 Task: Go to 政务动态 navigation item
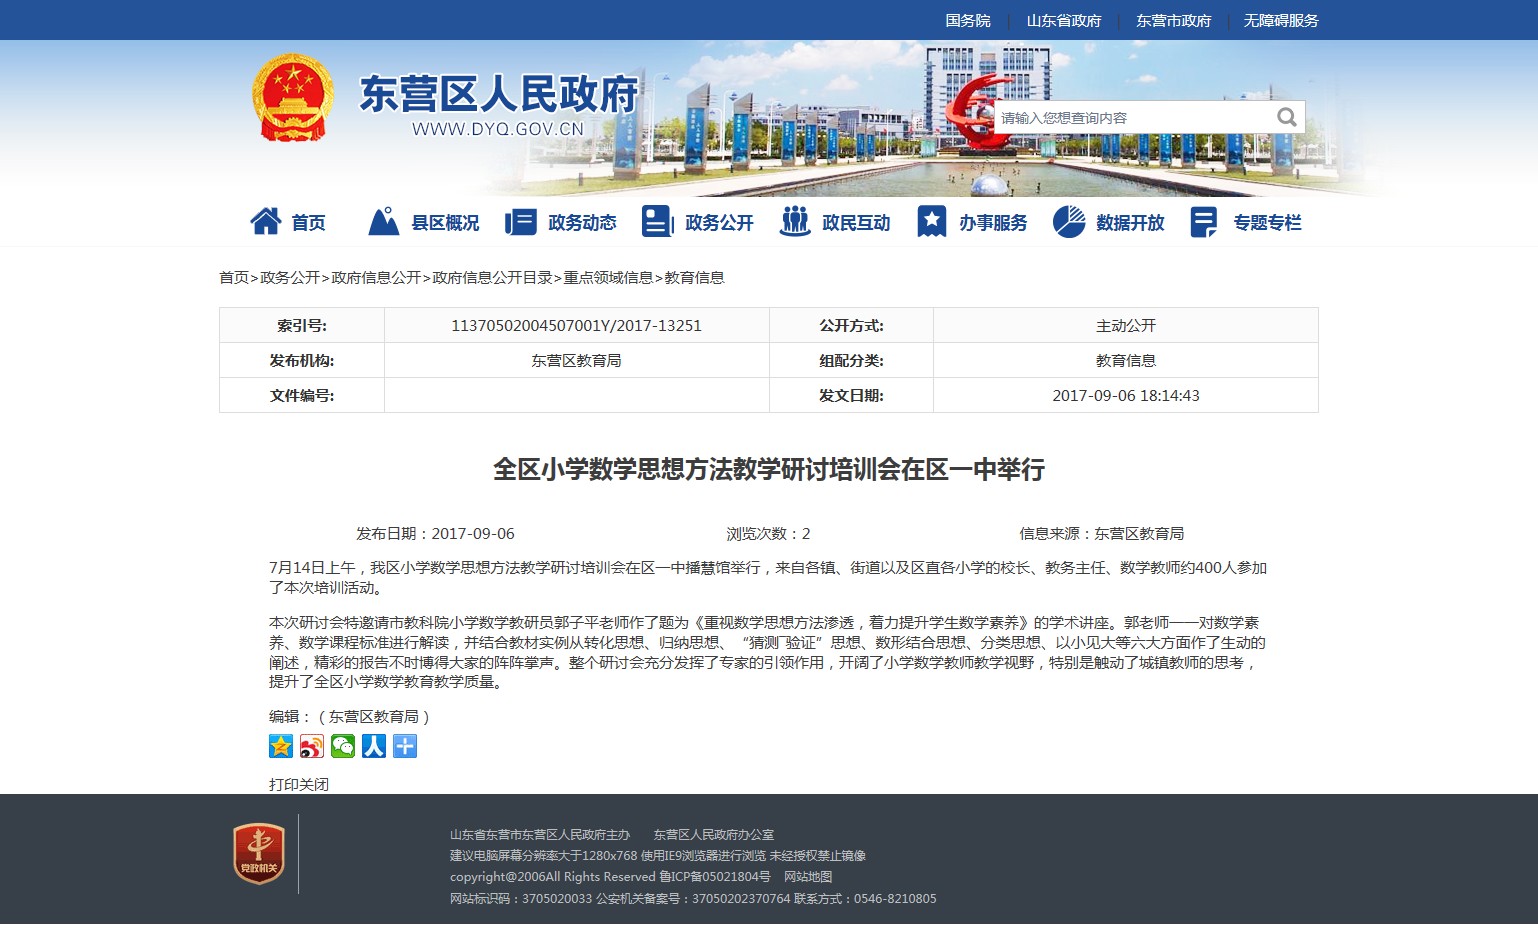561,222
